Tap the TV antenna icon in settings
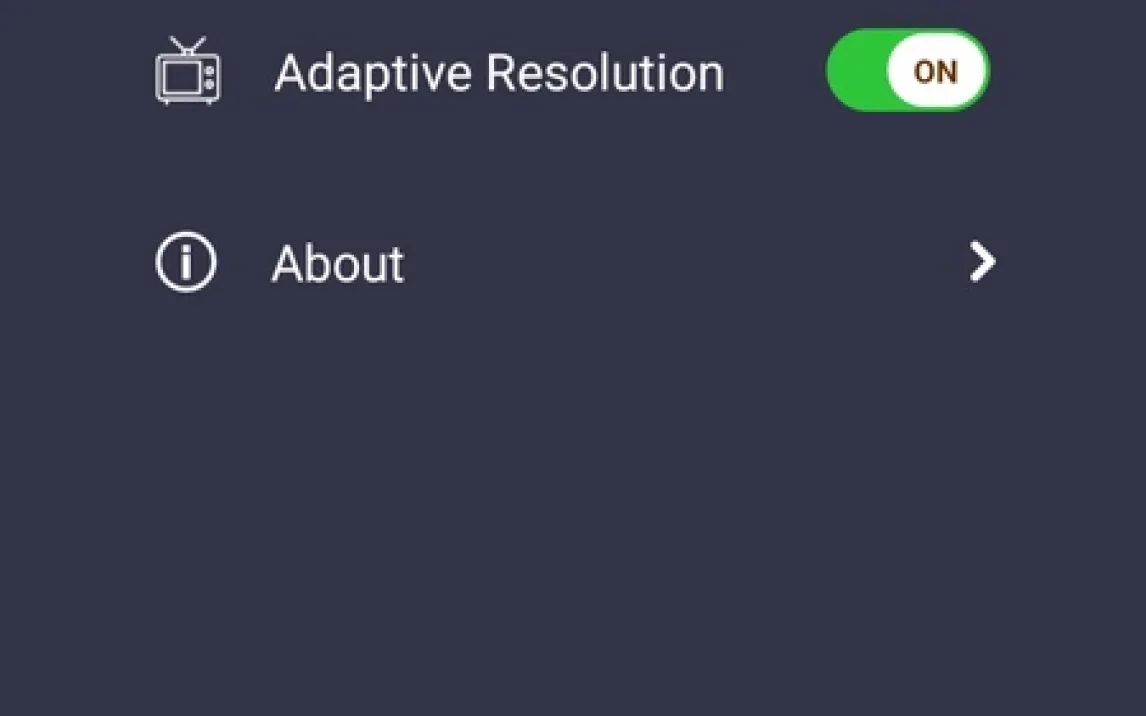Viewport: 1146px width, 716px height. [x=188, y=72]
